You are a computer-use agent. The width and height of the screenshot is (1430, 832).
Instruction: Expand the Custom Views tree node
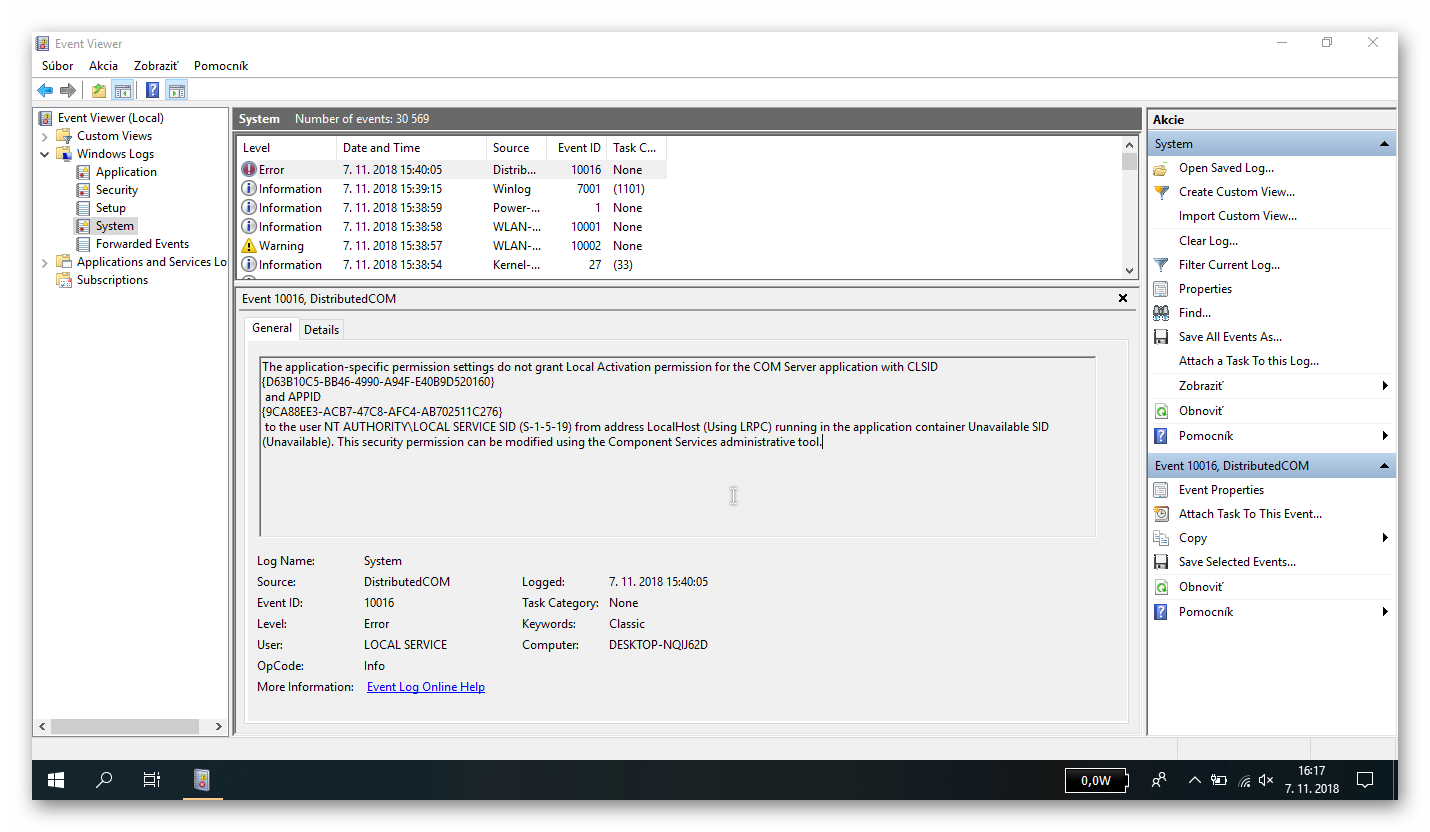tap(45, 136)
